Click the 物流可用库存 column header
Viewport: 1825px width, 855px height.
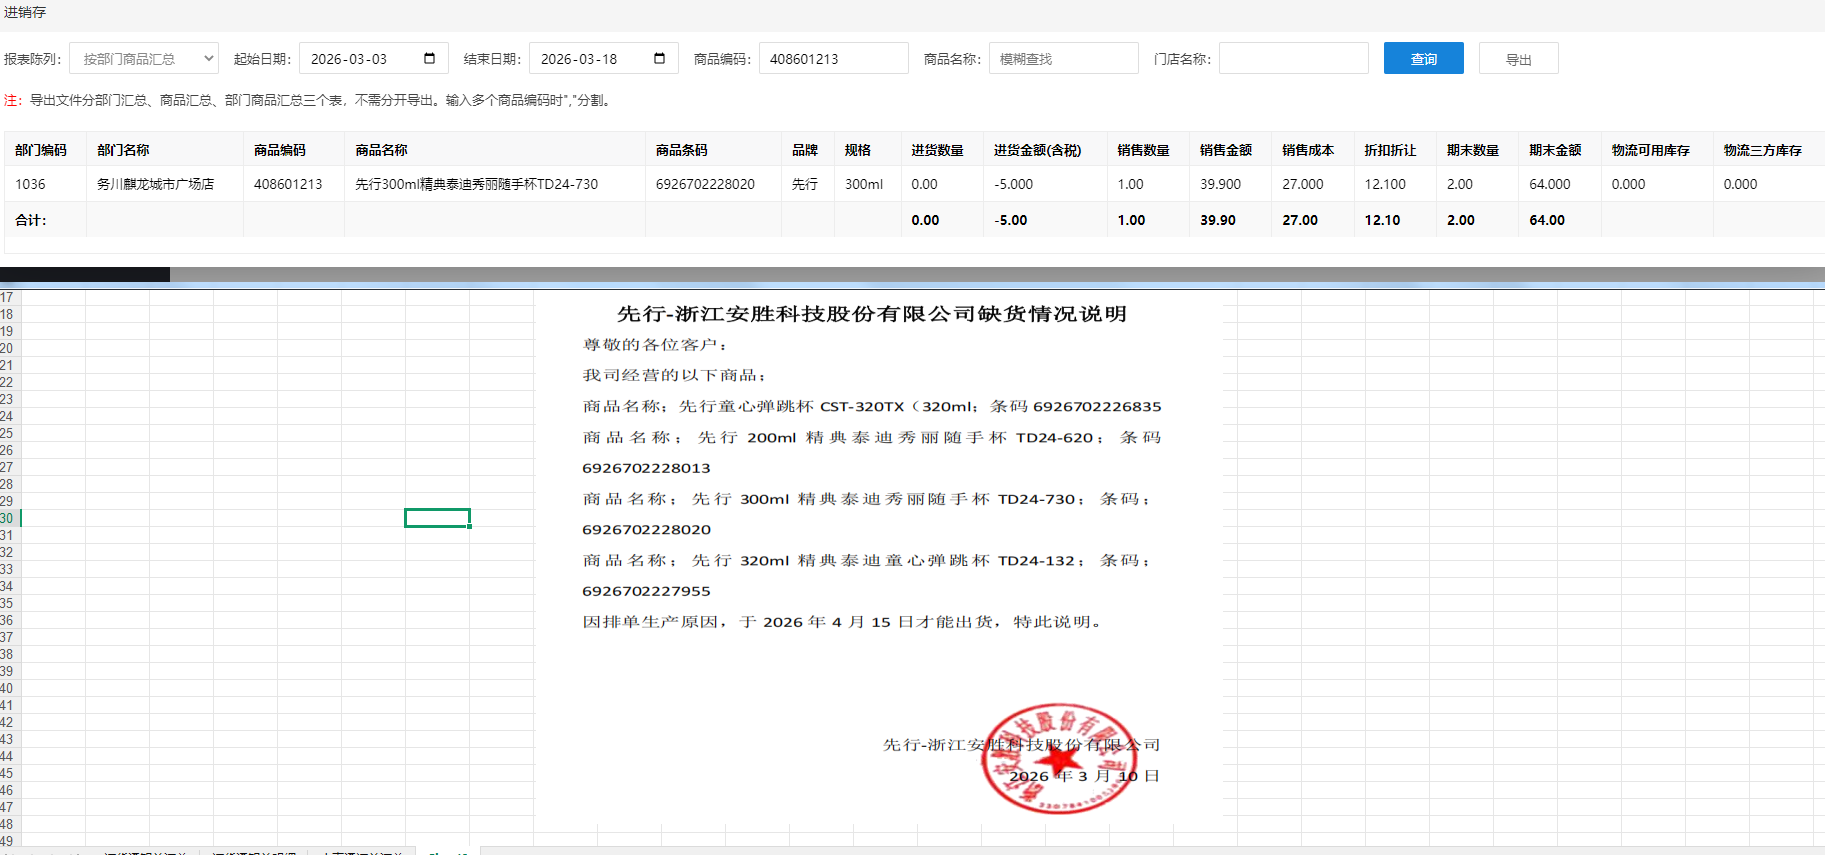click(x=1650, y=150)
